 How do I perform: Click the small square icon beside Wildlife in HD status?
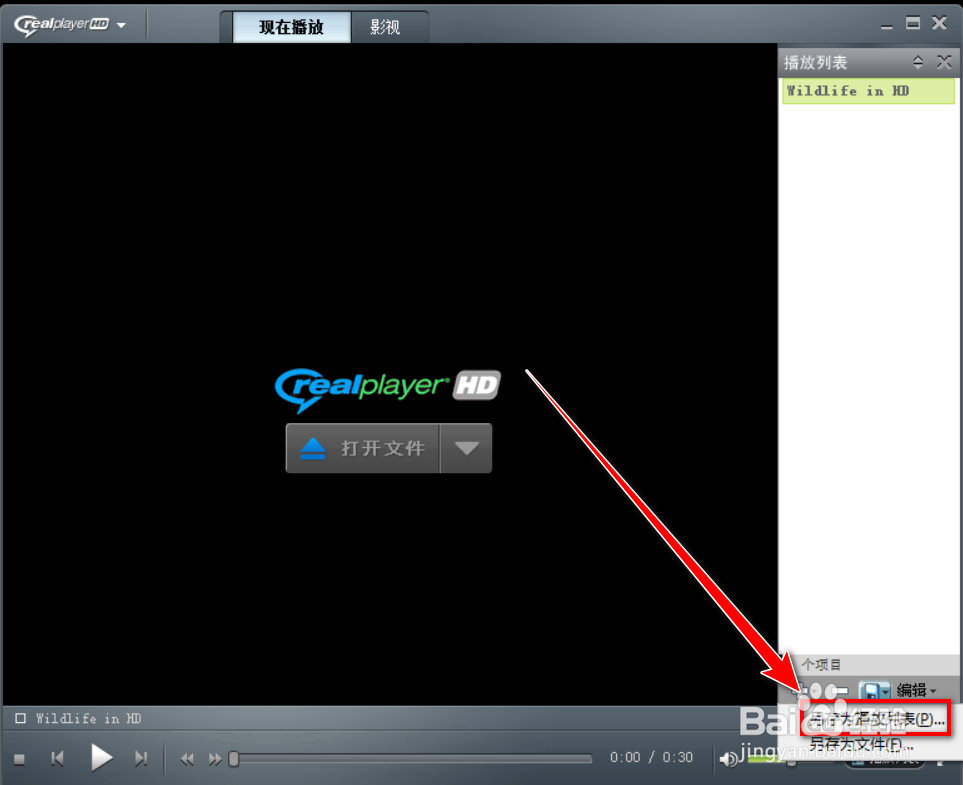(20, 718)
